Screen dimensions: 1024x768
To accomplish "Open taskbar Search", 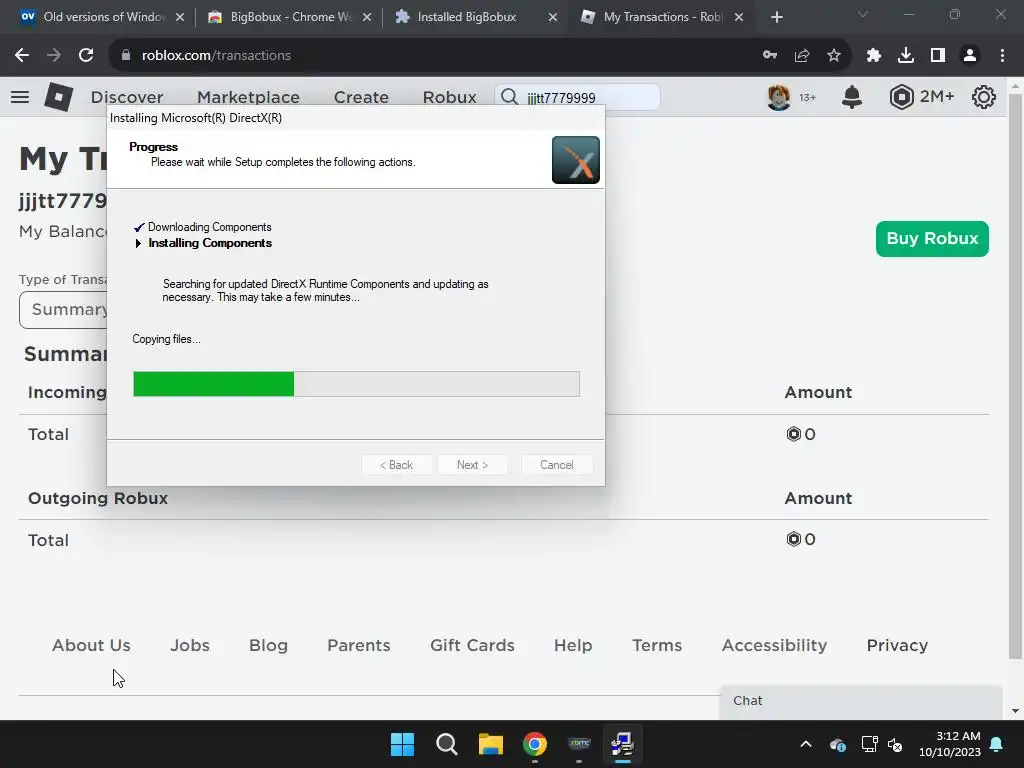I will 447,744.
